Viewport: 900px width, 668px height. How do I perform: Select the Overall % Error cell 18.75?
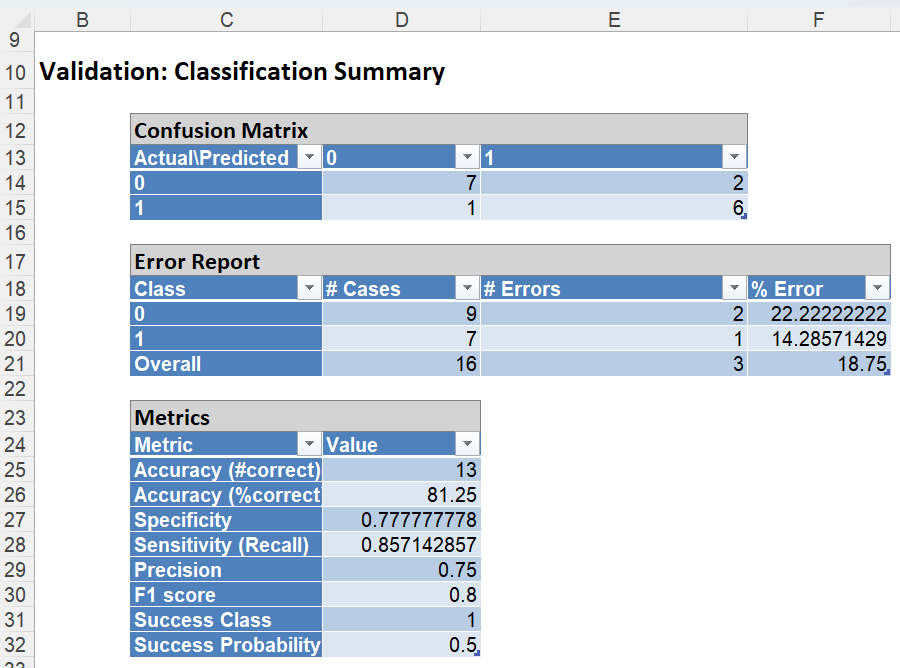817,364
